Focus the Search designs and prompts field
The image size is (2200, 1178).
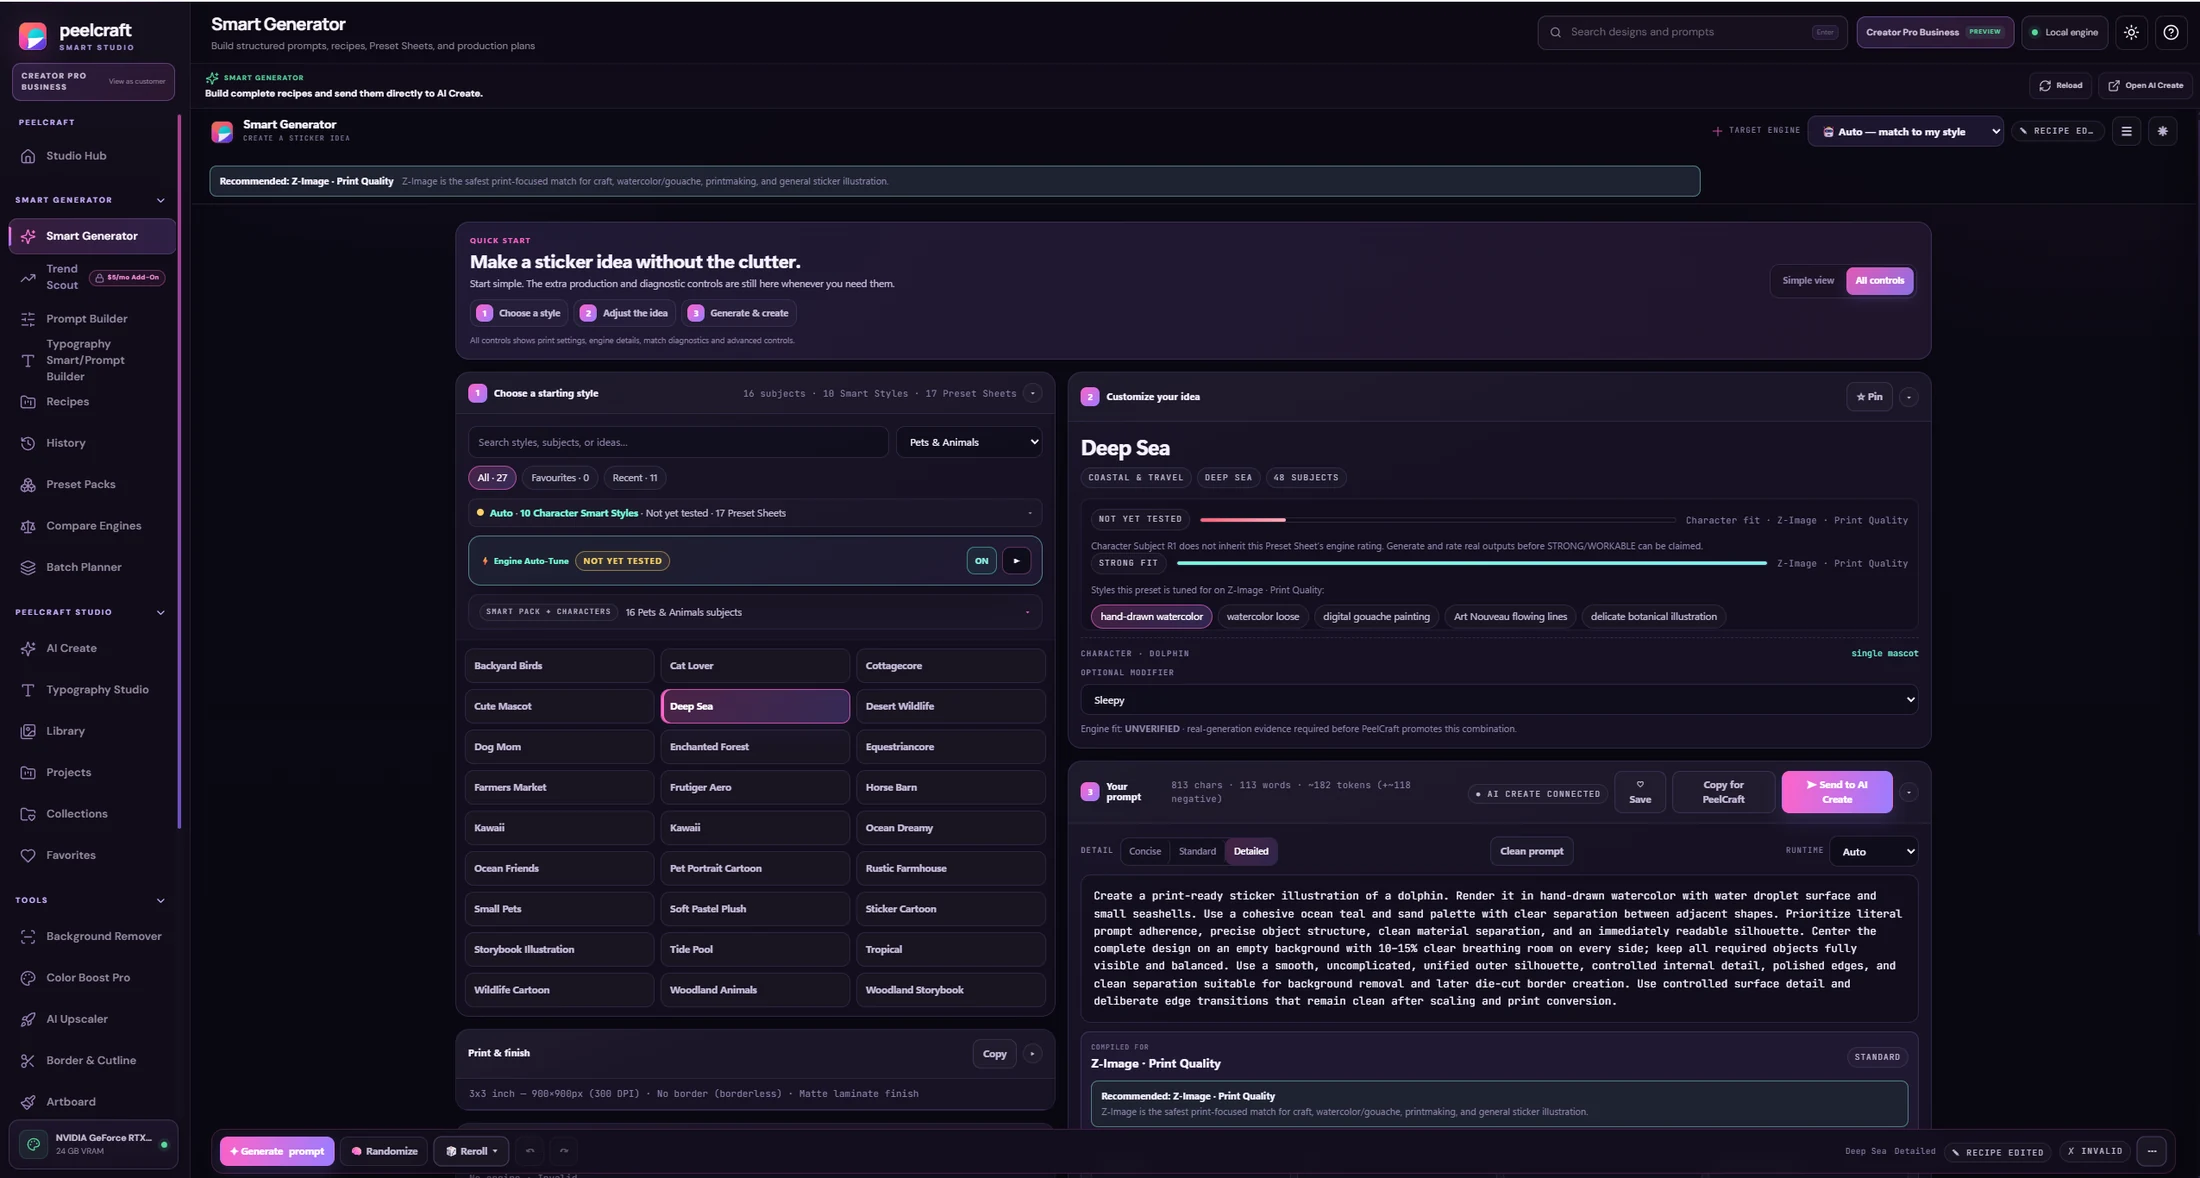pos(1691,32)
